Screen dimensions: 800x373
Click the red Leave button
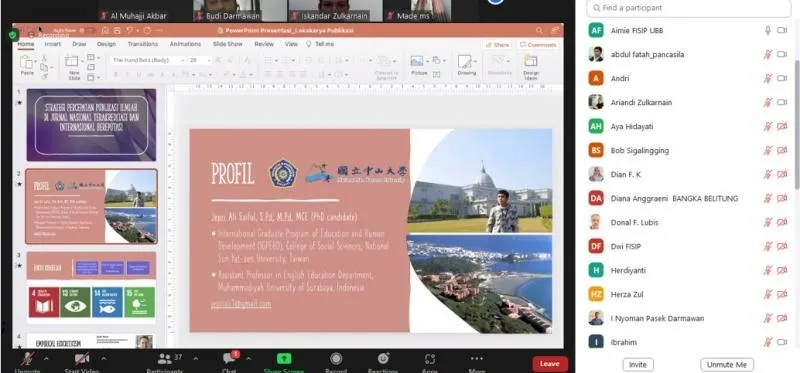[x=550, y=364]
